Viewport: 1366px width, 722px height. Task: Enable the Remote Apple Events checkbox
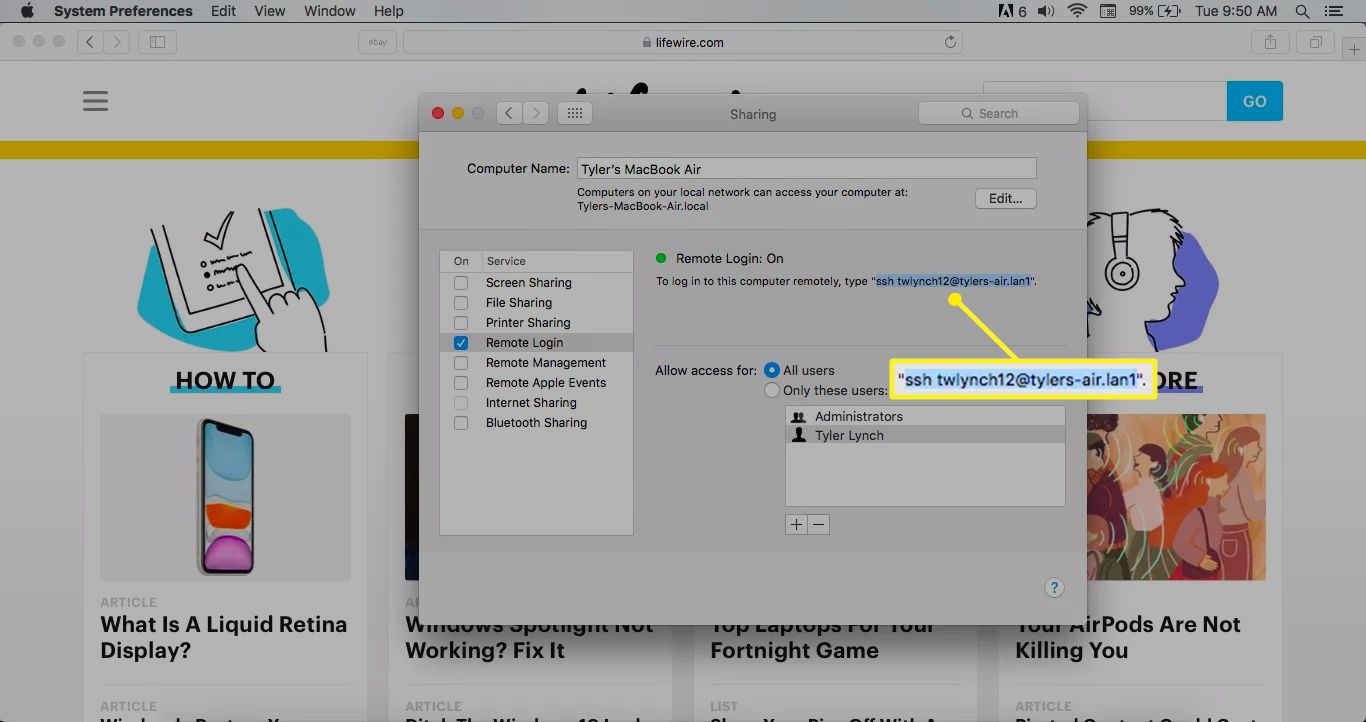coord(461,383)
